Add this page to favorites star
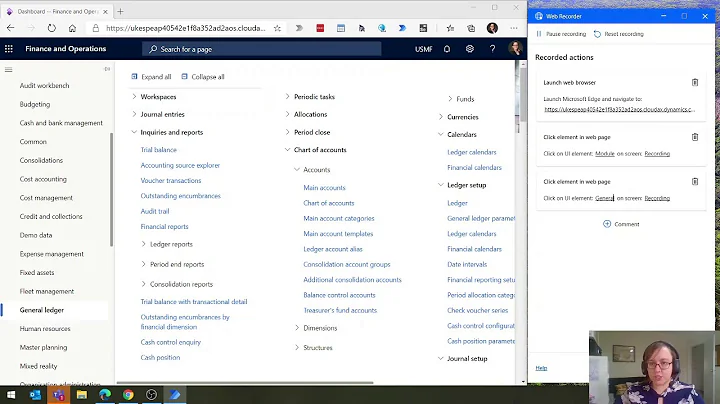Screen dimensions: 720x404 pos(277,28)
